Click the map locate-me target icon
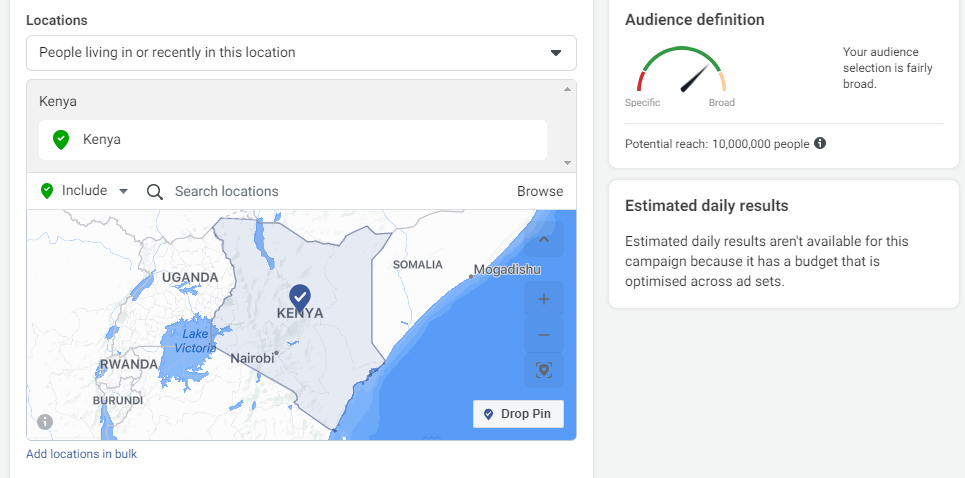Image resolution: width=965 pixels, height=478 pixels. click(544, 370)
